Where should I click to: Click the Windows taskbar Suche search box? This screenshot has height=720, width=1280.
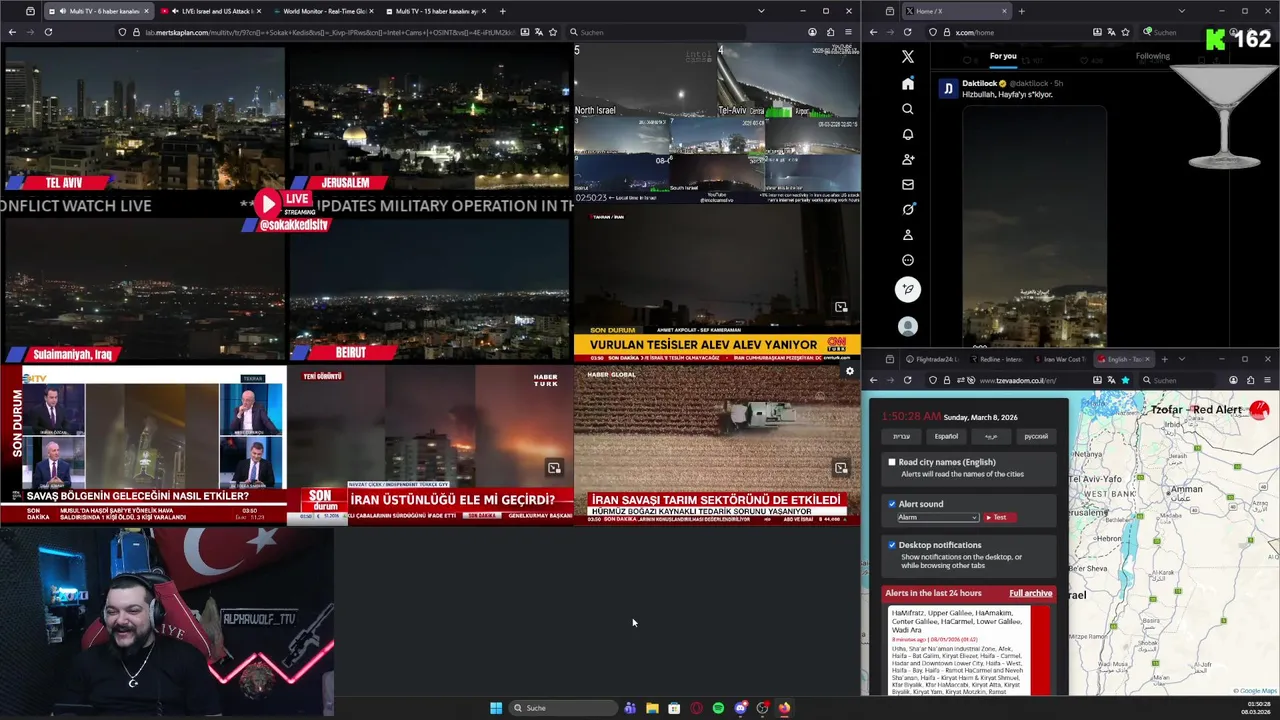coord(564,708)
